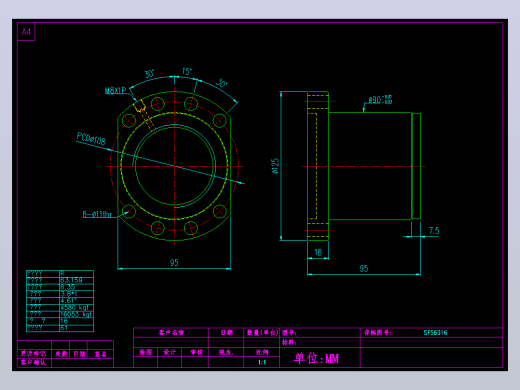The image size is (520, 390).
Task: Click the SFS6316 drawing number
Action: tap(435, 333)
